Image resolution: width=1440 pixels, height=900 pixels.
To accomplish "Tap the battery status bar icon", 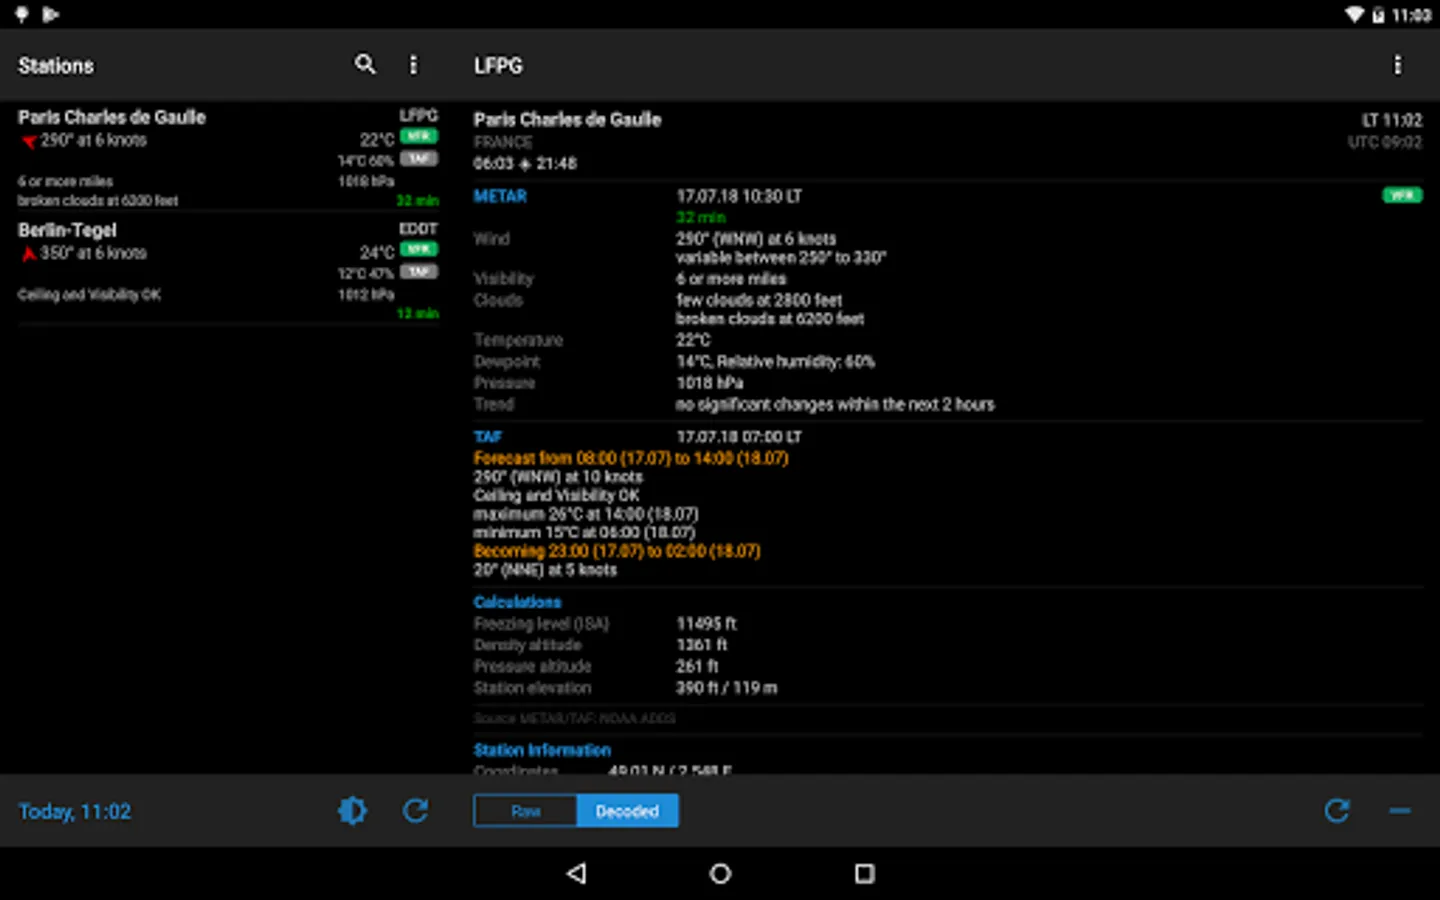I will tap(1378, 15).
